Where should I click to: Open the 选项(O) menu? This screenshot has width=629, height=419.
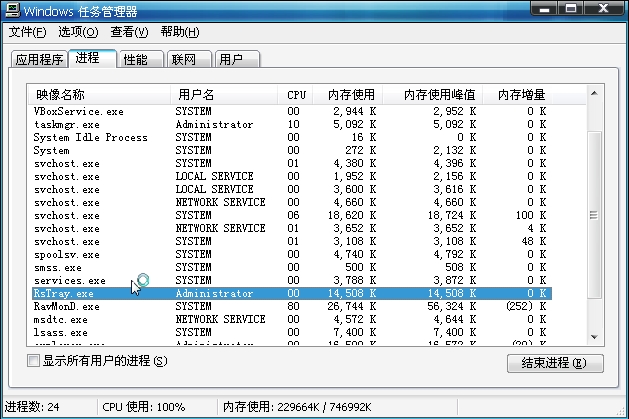pyautogui.click(x=78, y=32)
